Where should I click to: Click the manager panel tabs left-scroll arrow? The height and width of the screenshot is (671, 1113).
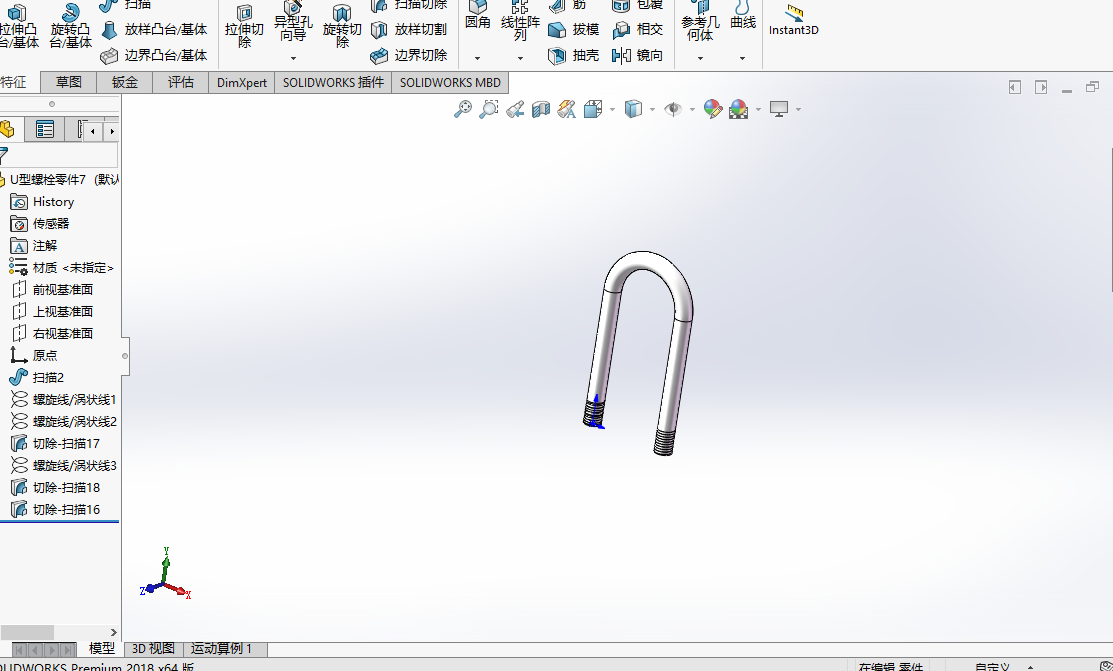tap(93, 131)
